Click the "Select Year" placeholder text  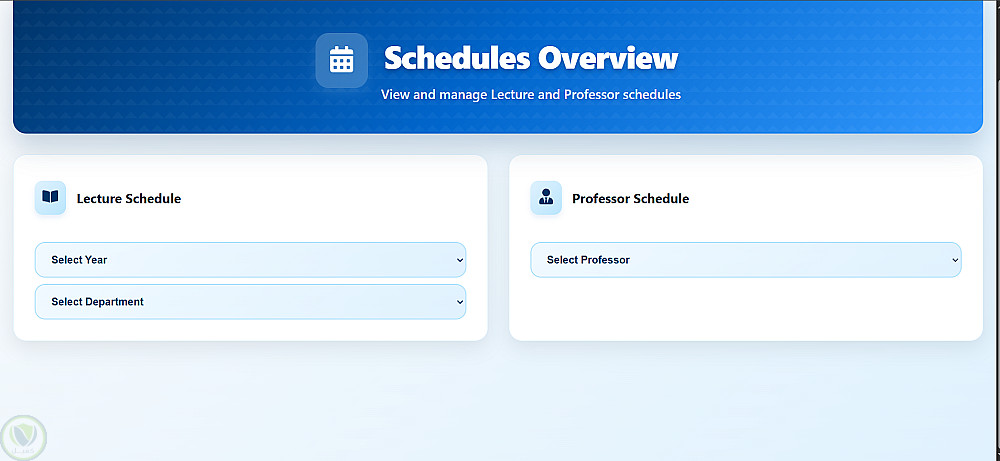click(79, 260)
